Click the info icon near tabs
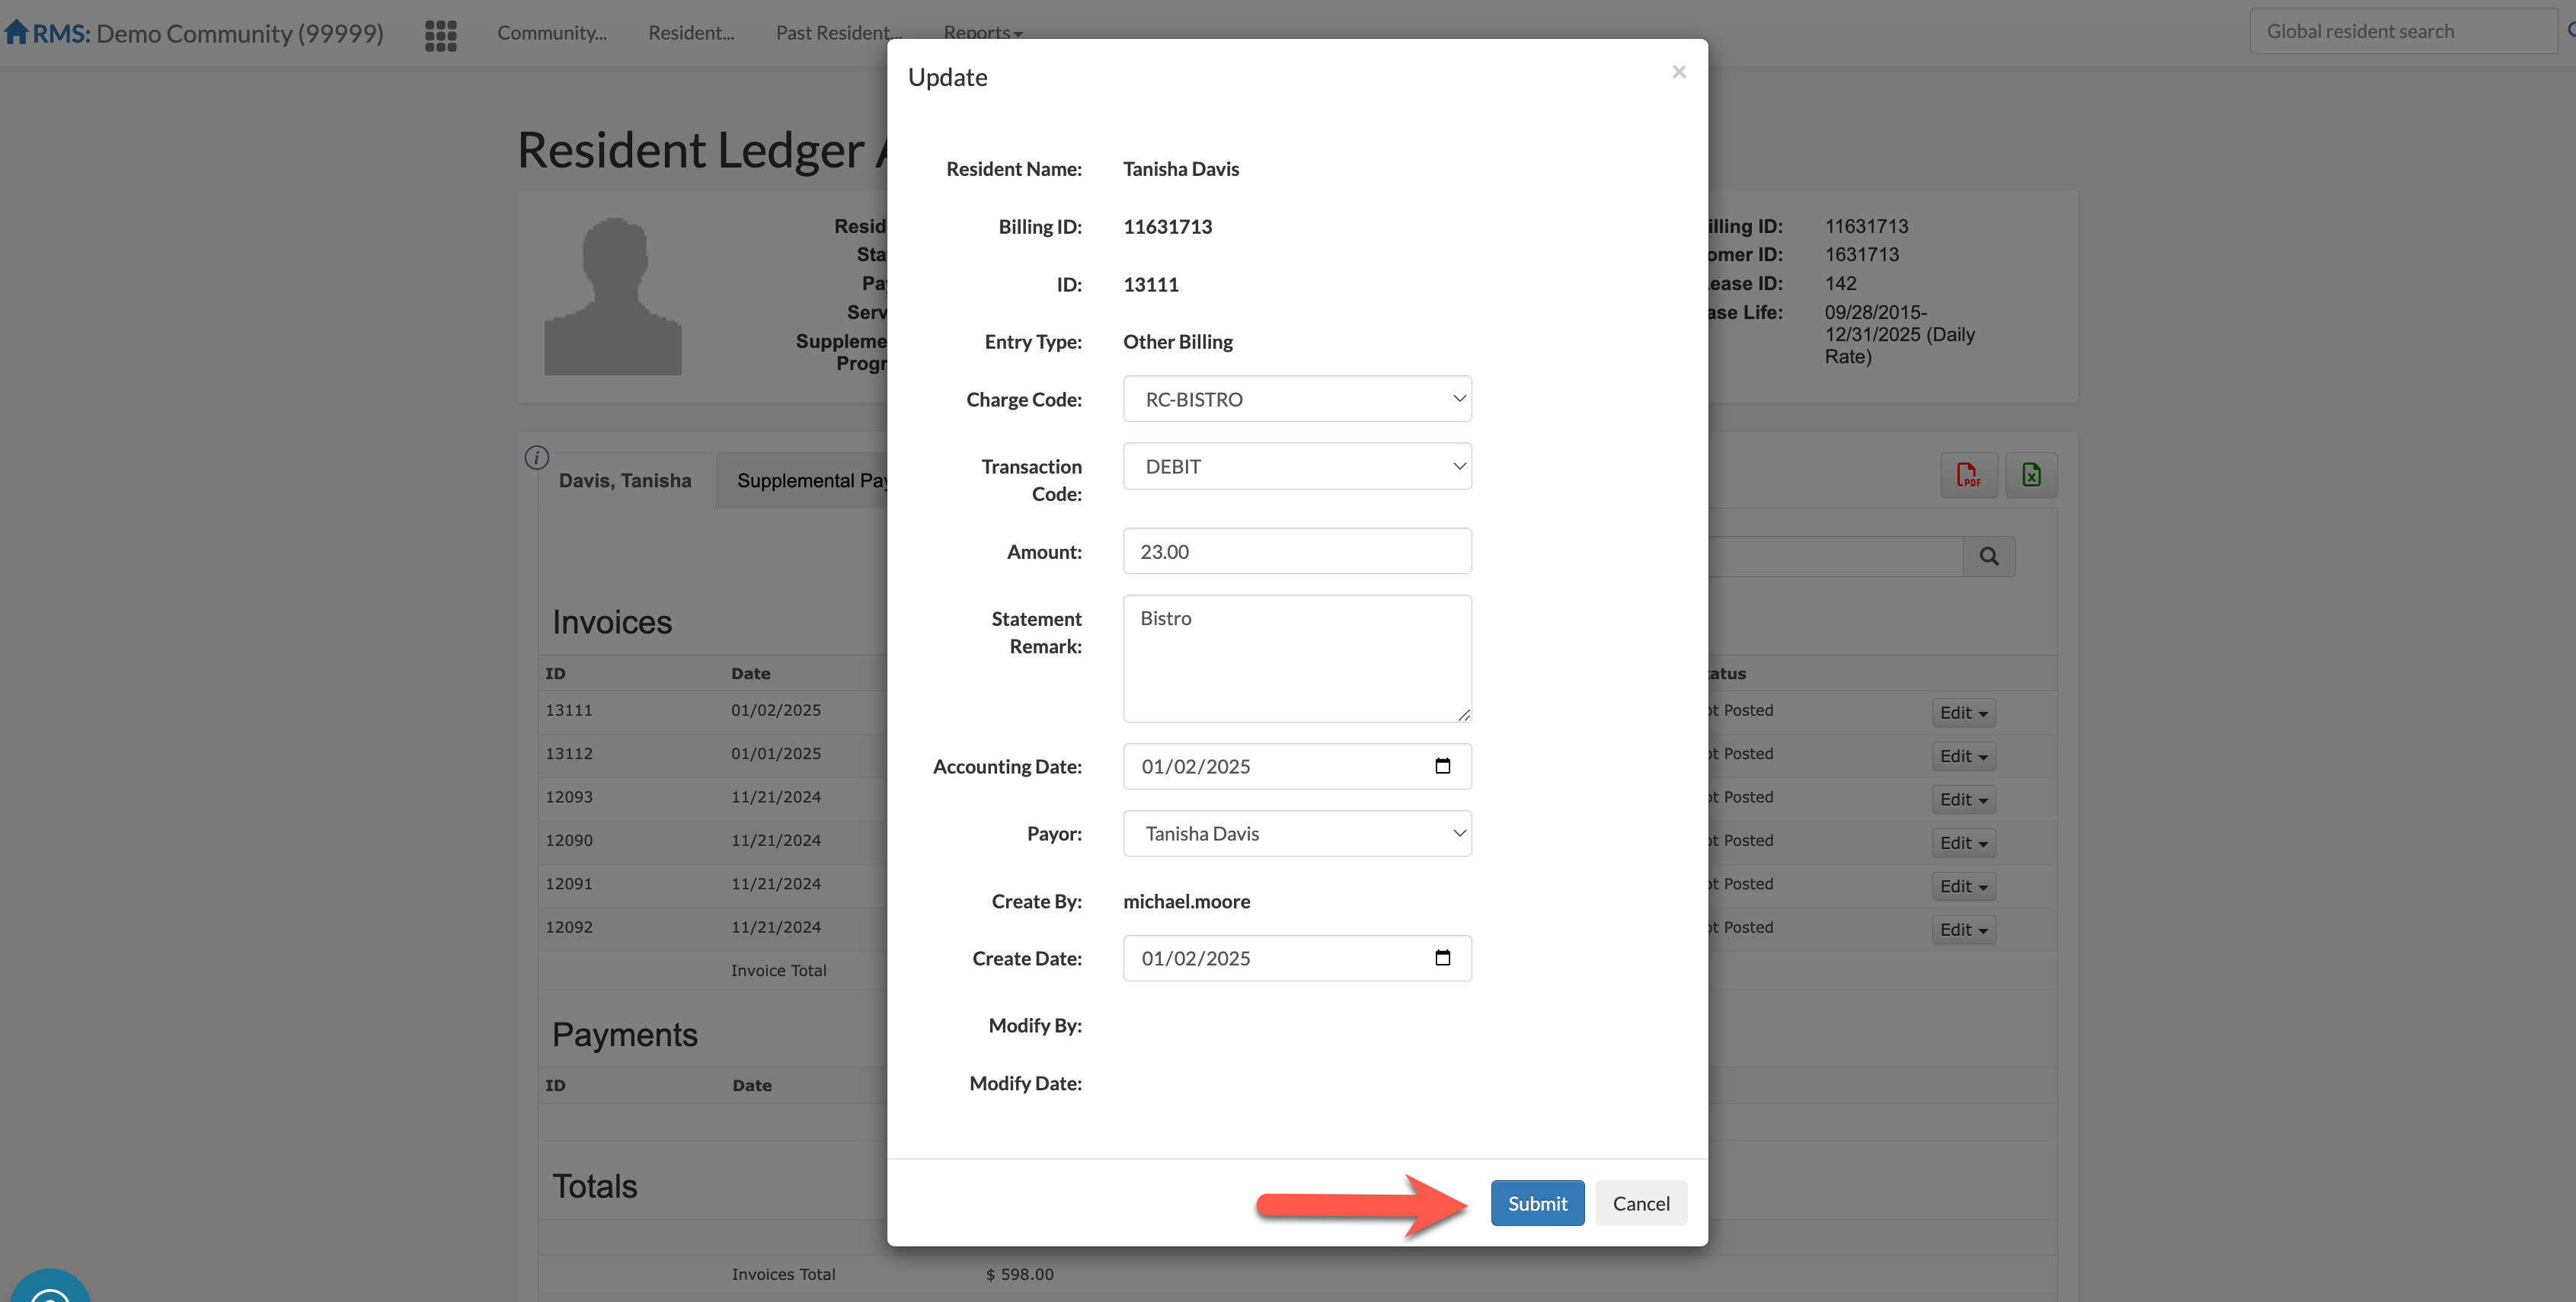The width and height of the screenshot is (2576, 1302). coord(537,458)
